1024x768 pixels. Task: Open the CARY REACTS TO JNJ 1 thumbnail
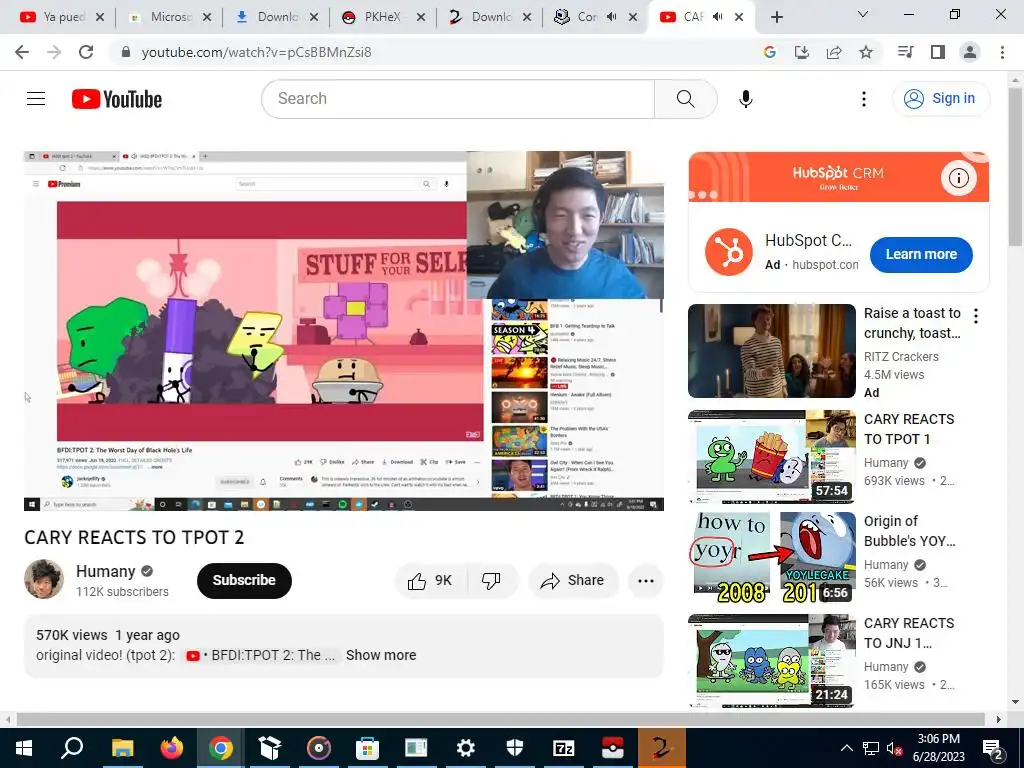tap(771, 661)
